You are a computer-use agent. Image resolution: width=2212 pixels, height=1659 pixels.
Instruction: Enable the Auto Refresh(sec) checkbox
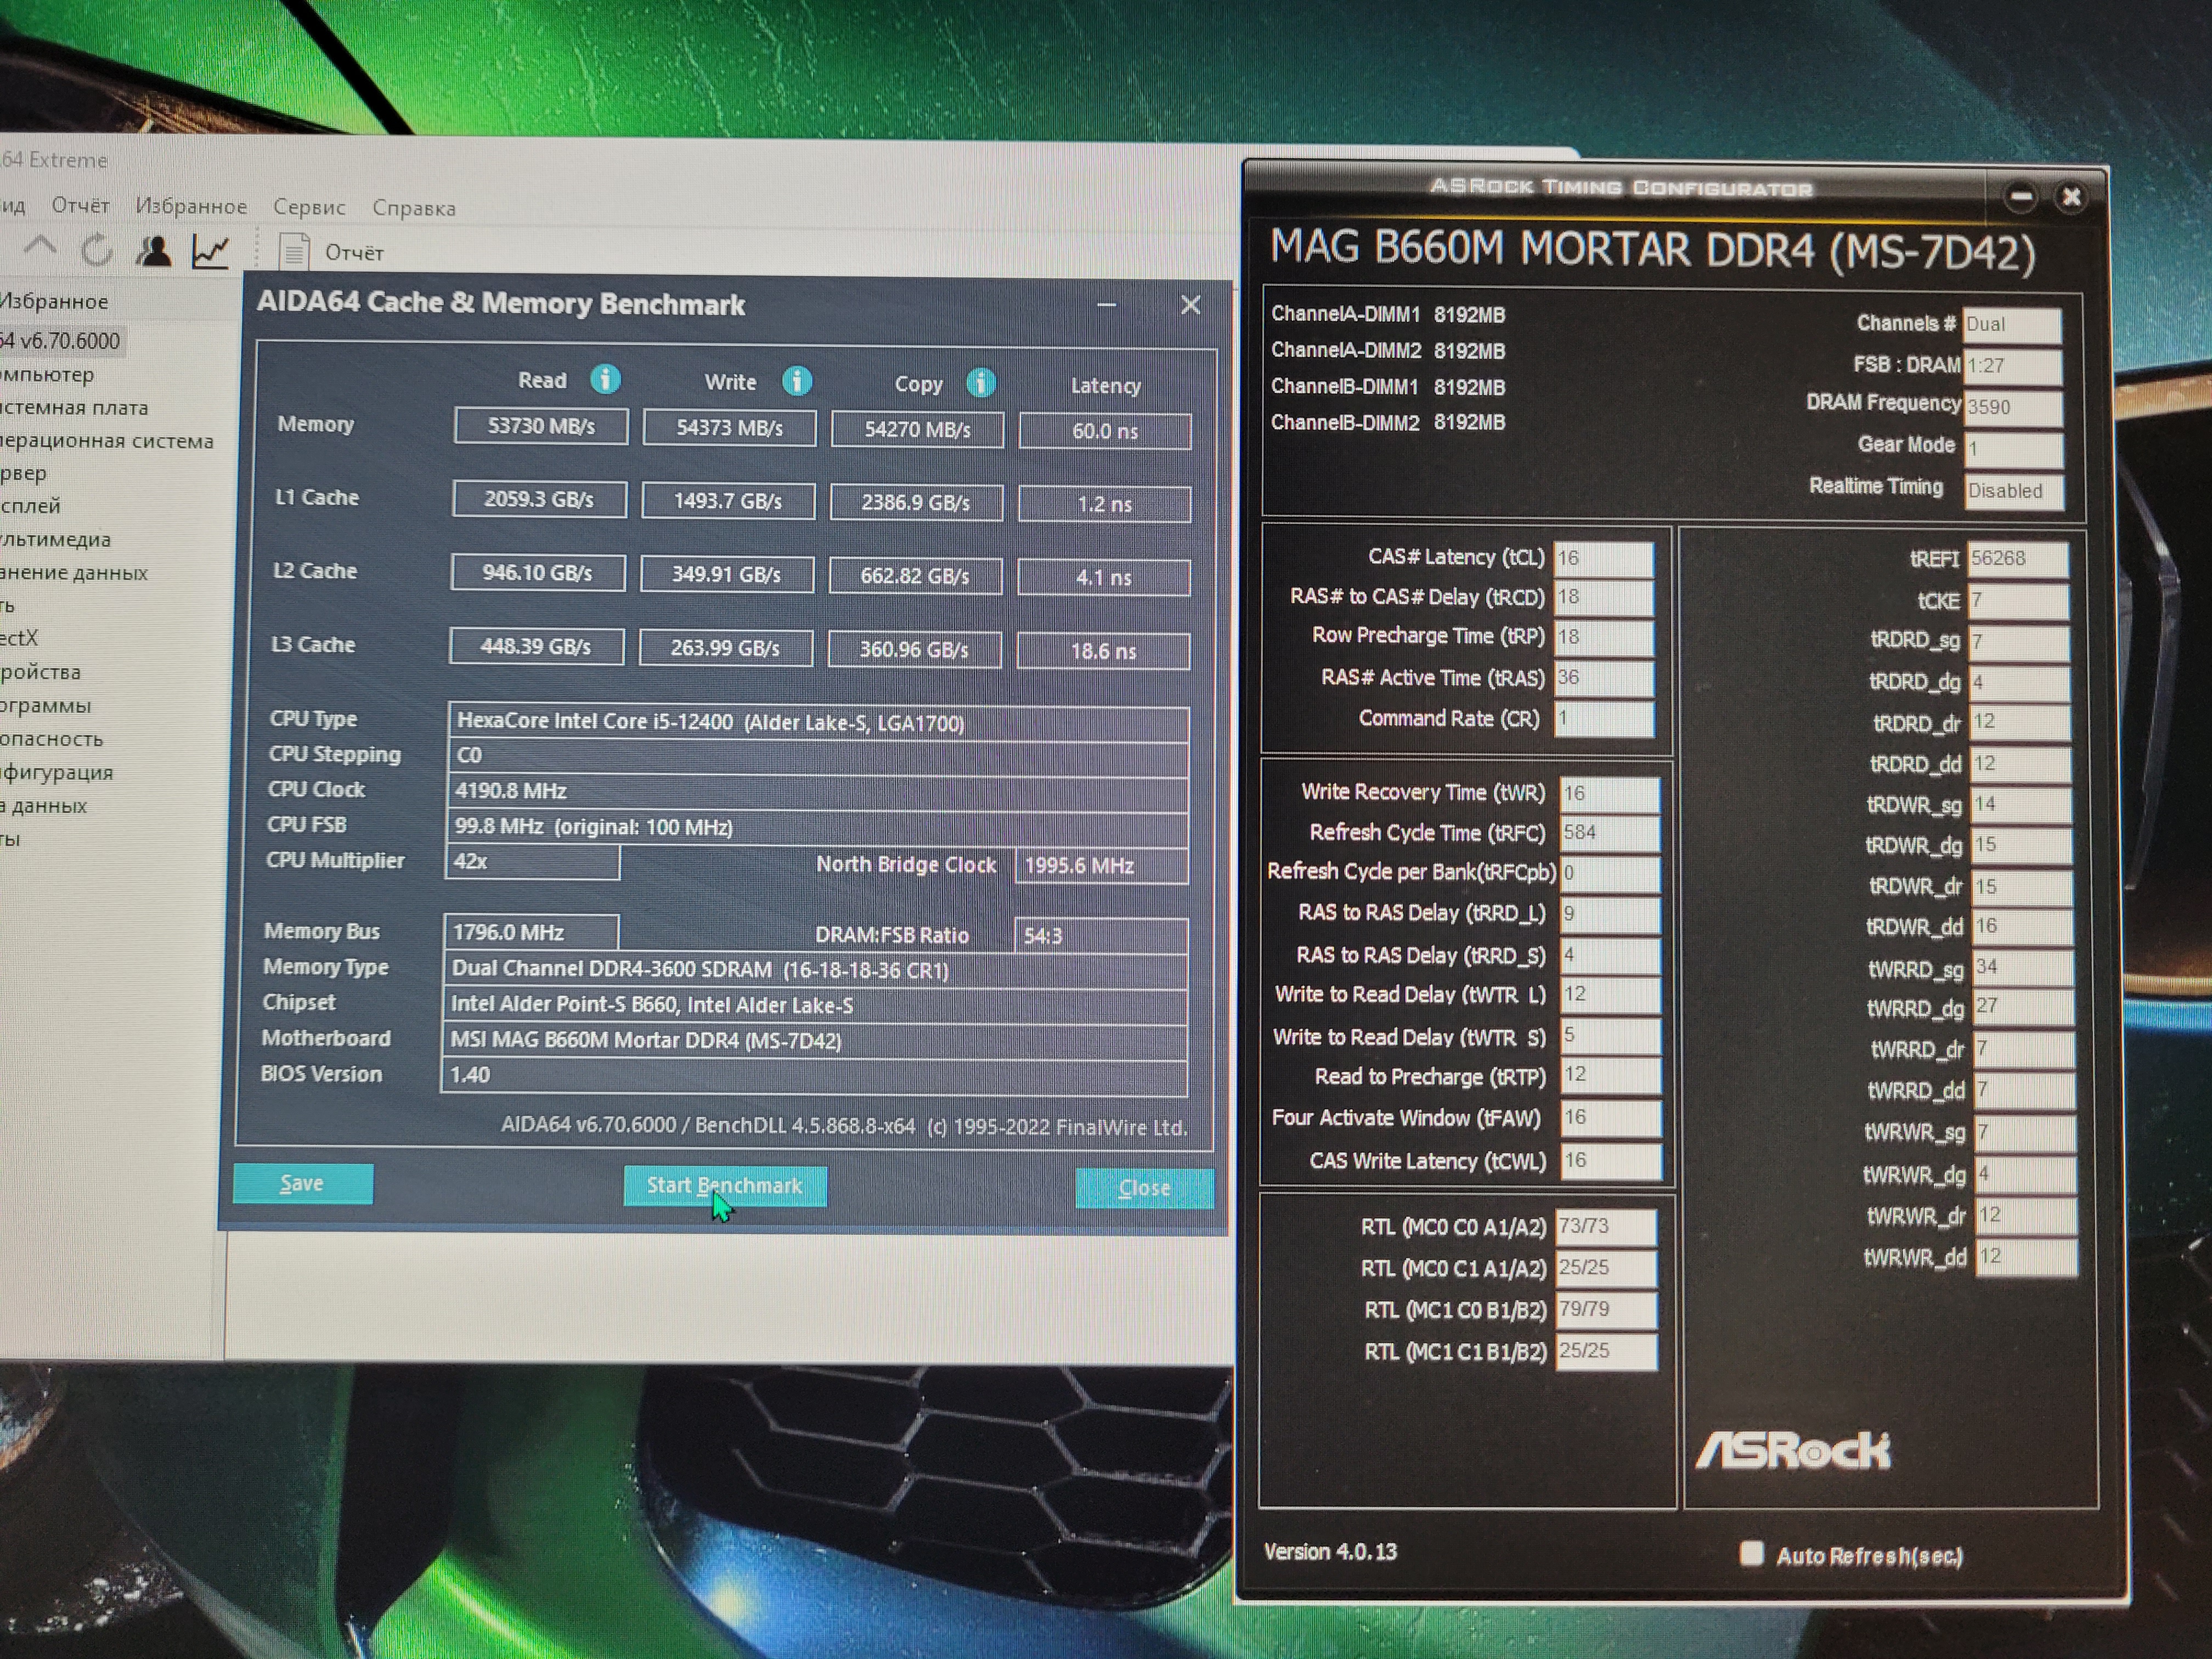pyautogui.click(x=1751, y=1553)
